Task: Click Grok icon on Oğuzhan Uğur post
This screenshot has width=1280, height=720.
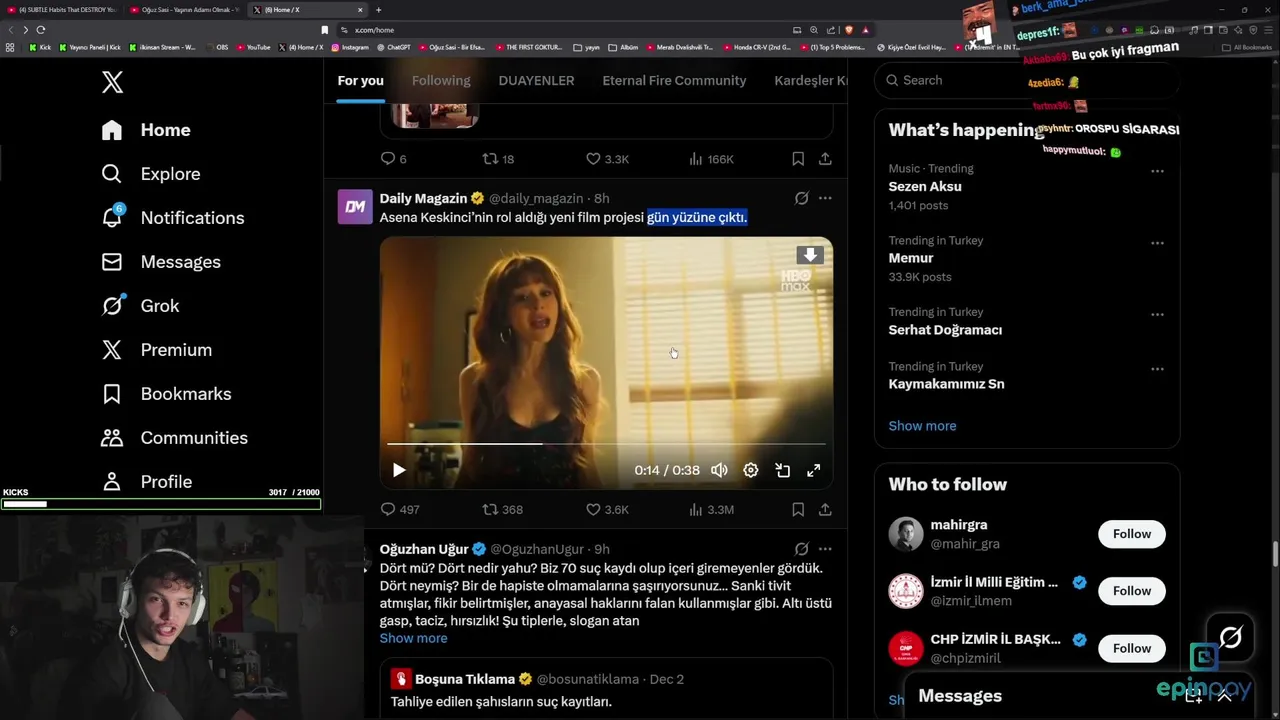Action: [x=801, y=549]
